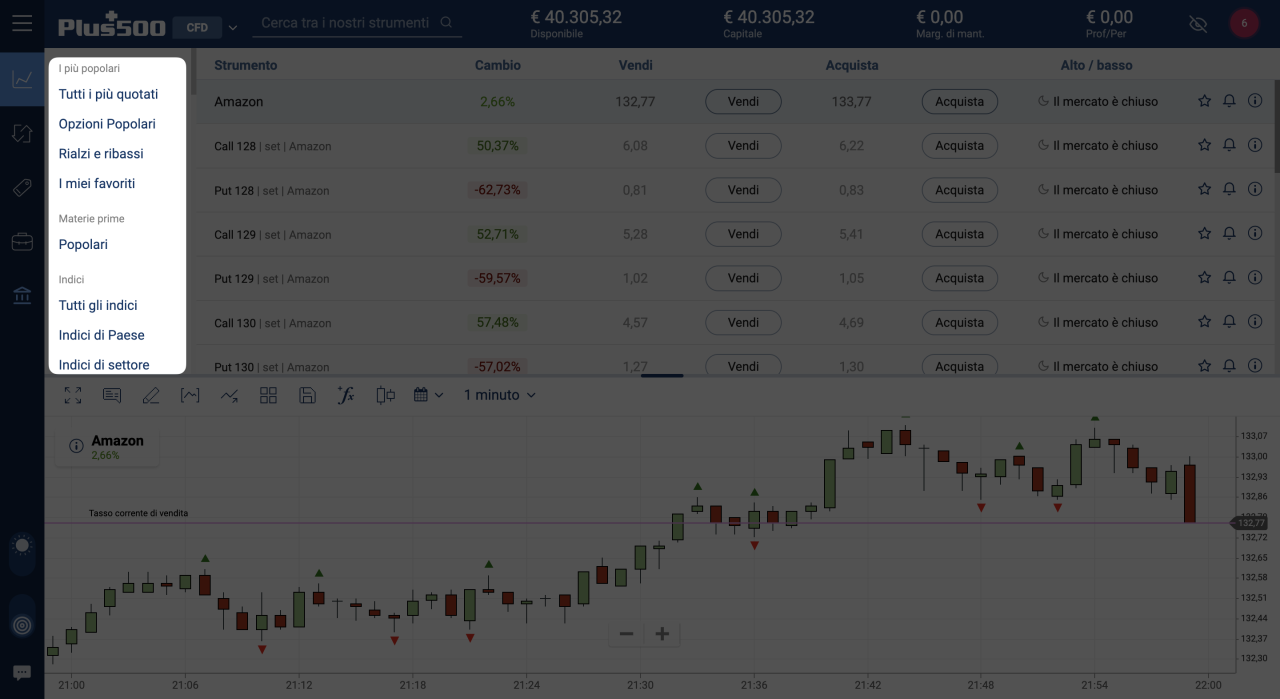Viewport: 1280px width, 699px height.
Task: Star the Put 129 Amazon option
Action: pos(1205,278)
